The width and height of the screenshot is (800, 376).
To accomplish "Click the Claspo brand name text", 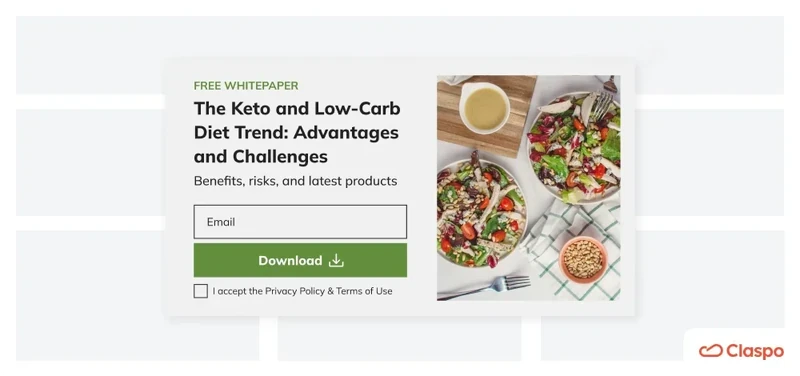I will [755, 351].
